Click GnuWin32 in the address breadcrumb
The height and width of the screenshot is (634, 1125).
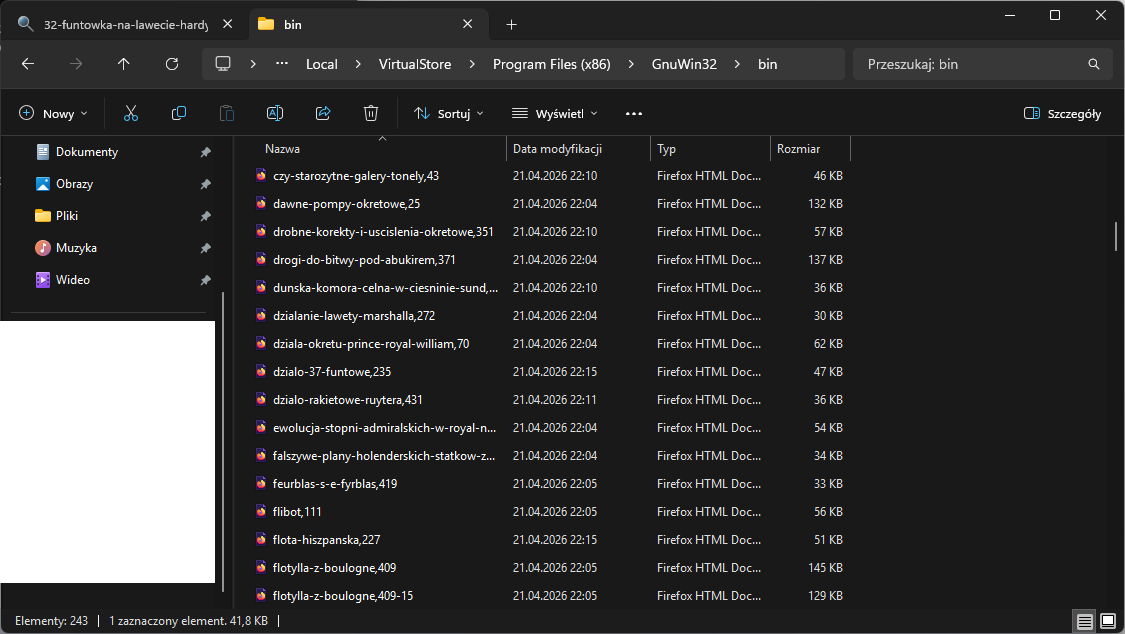click(x=684, y=64)
